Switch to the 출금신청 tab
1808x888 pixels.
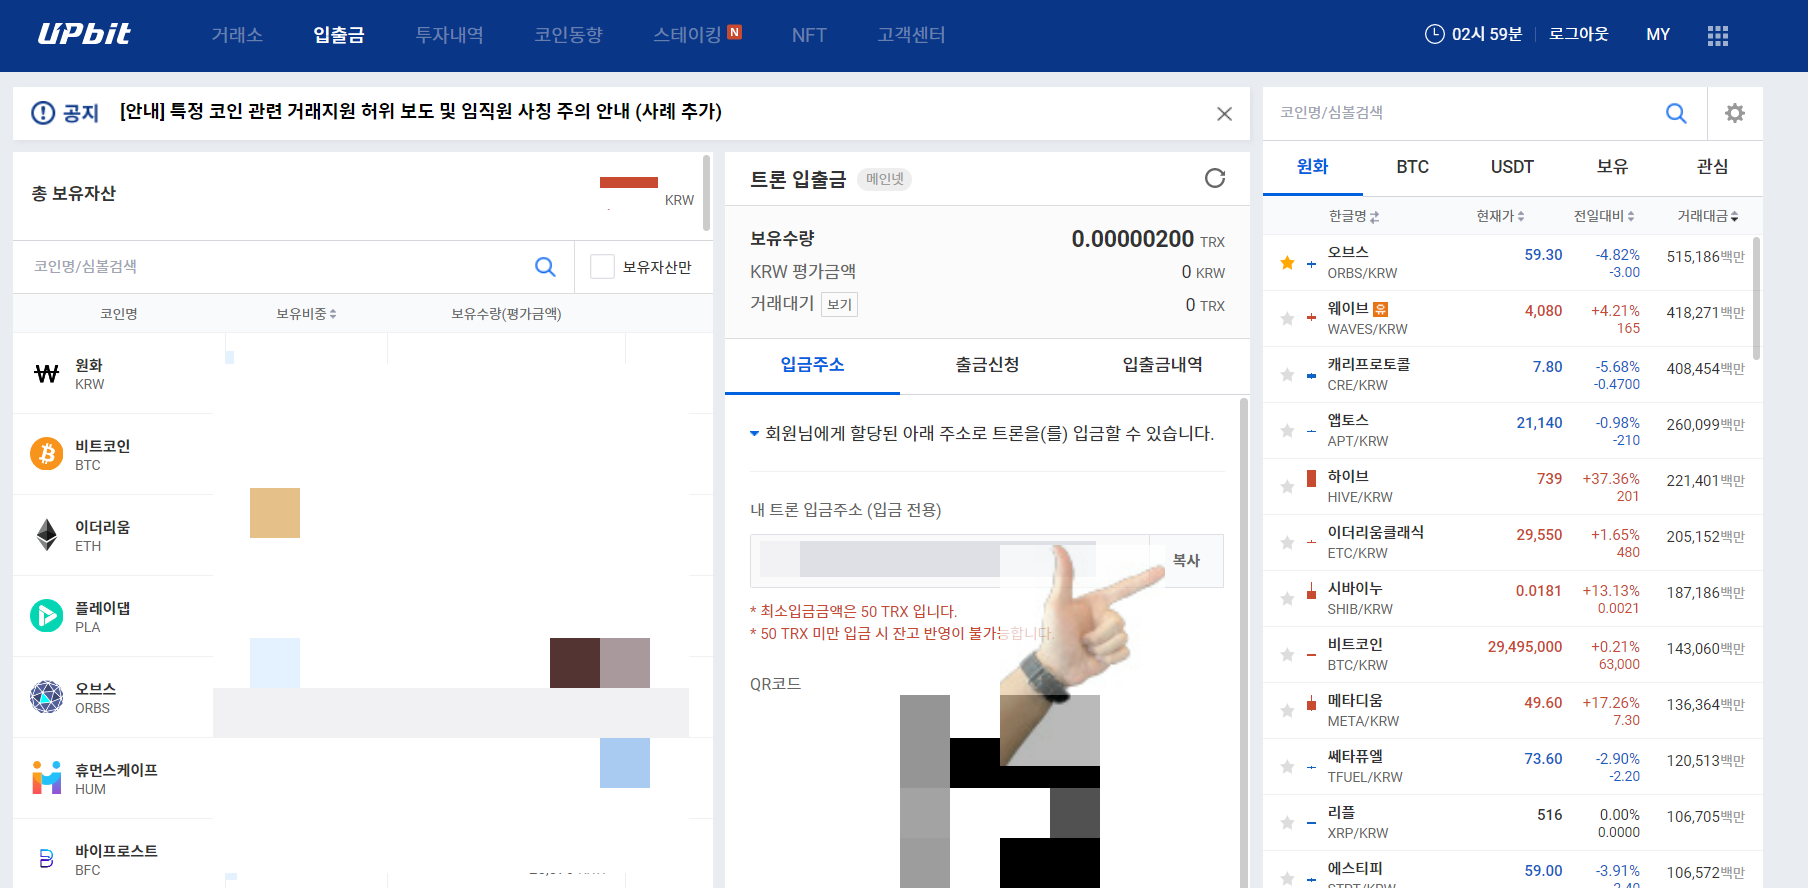(x=987, y=365)
